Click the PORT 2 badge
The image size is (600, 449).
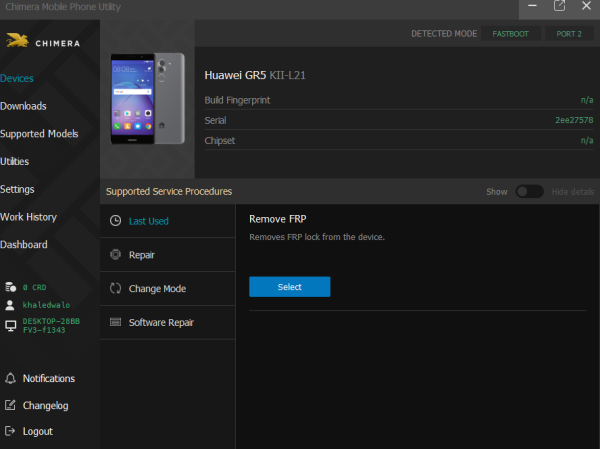[x=569, y=34]
